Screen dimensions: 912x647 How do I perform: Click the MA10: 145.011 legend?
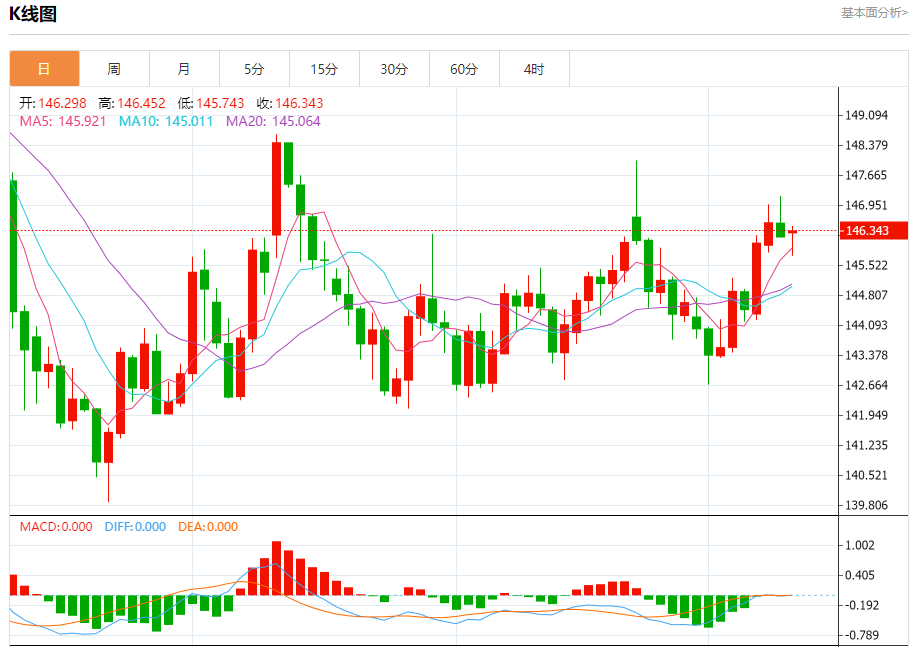[x=166, y=121]
